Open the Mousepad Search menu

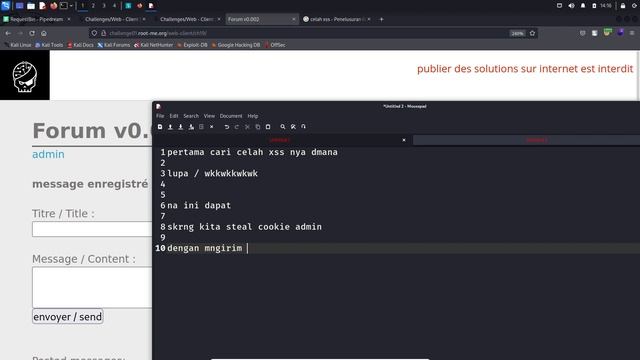pyautogui.click(x=191, y=116)
